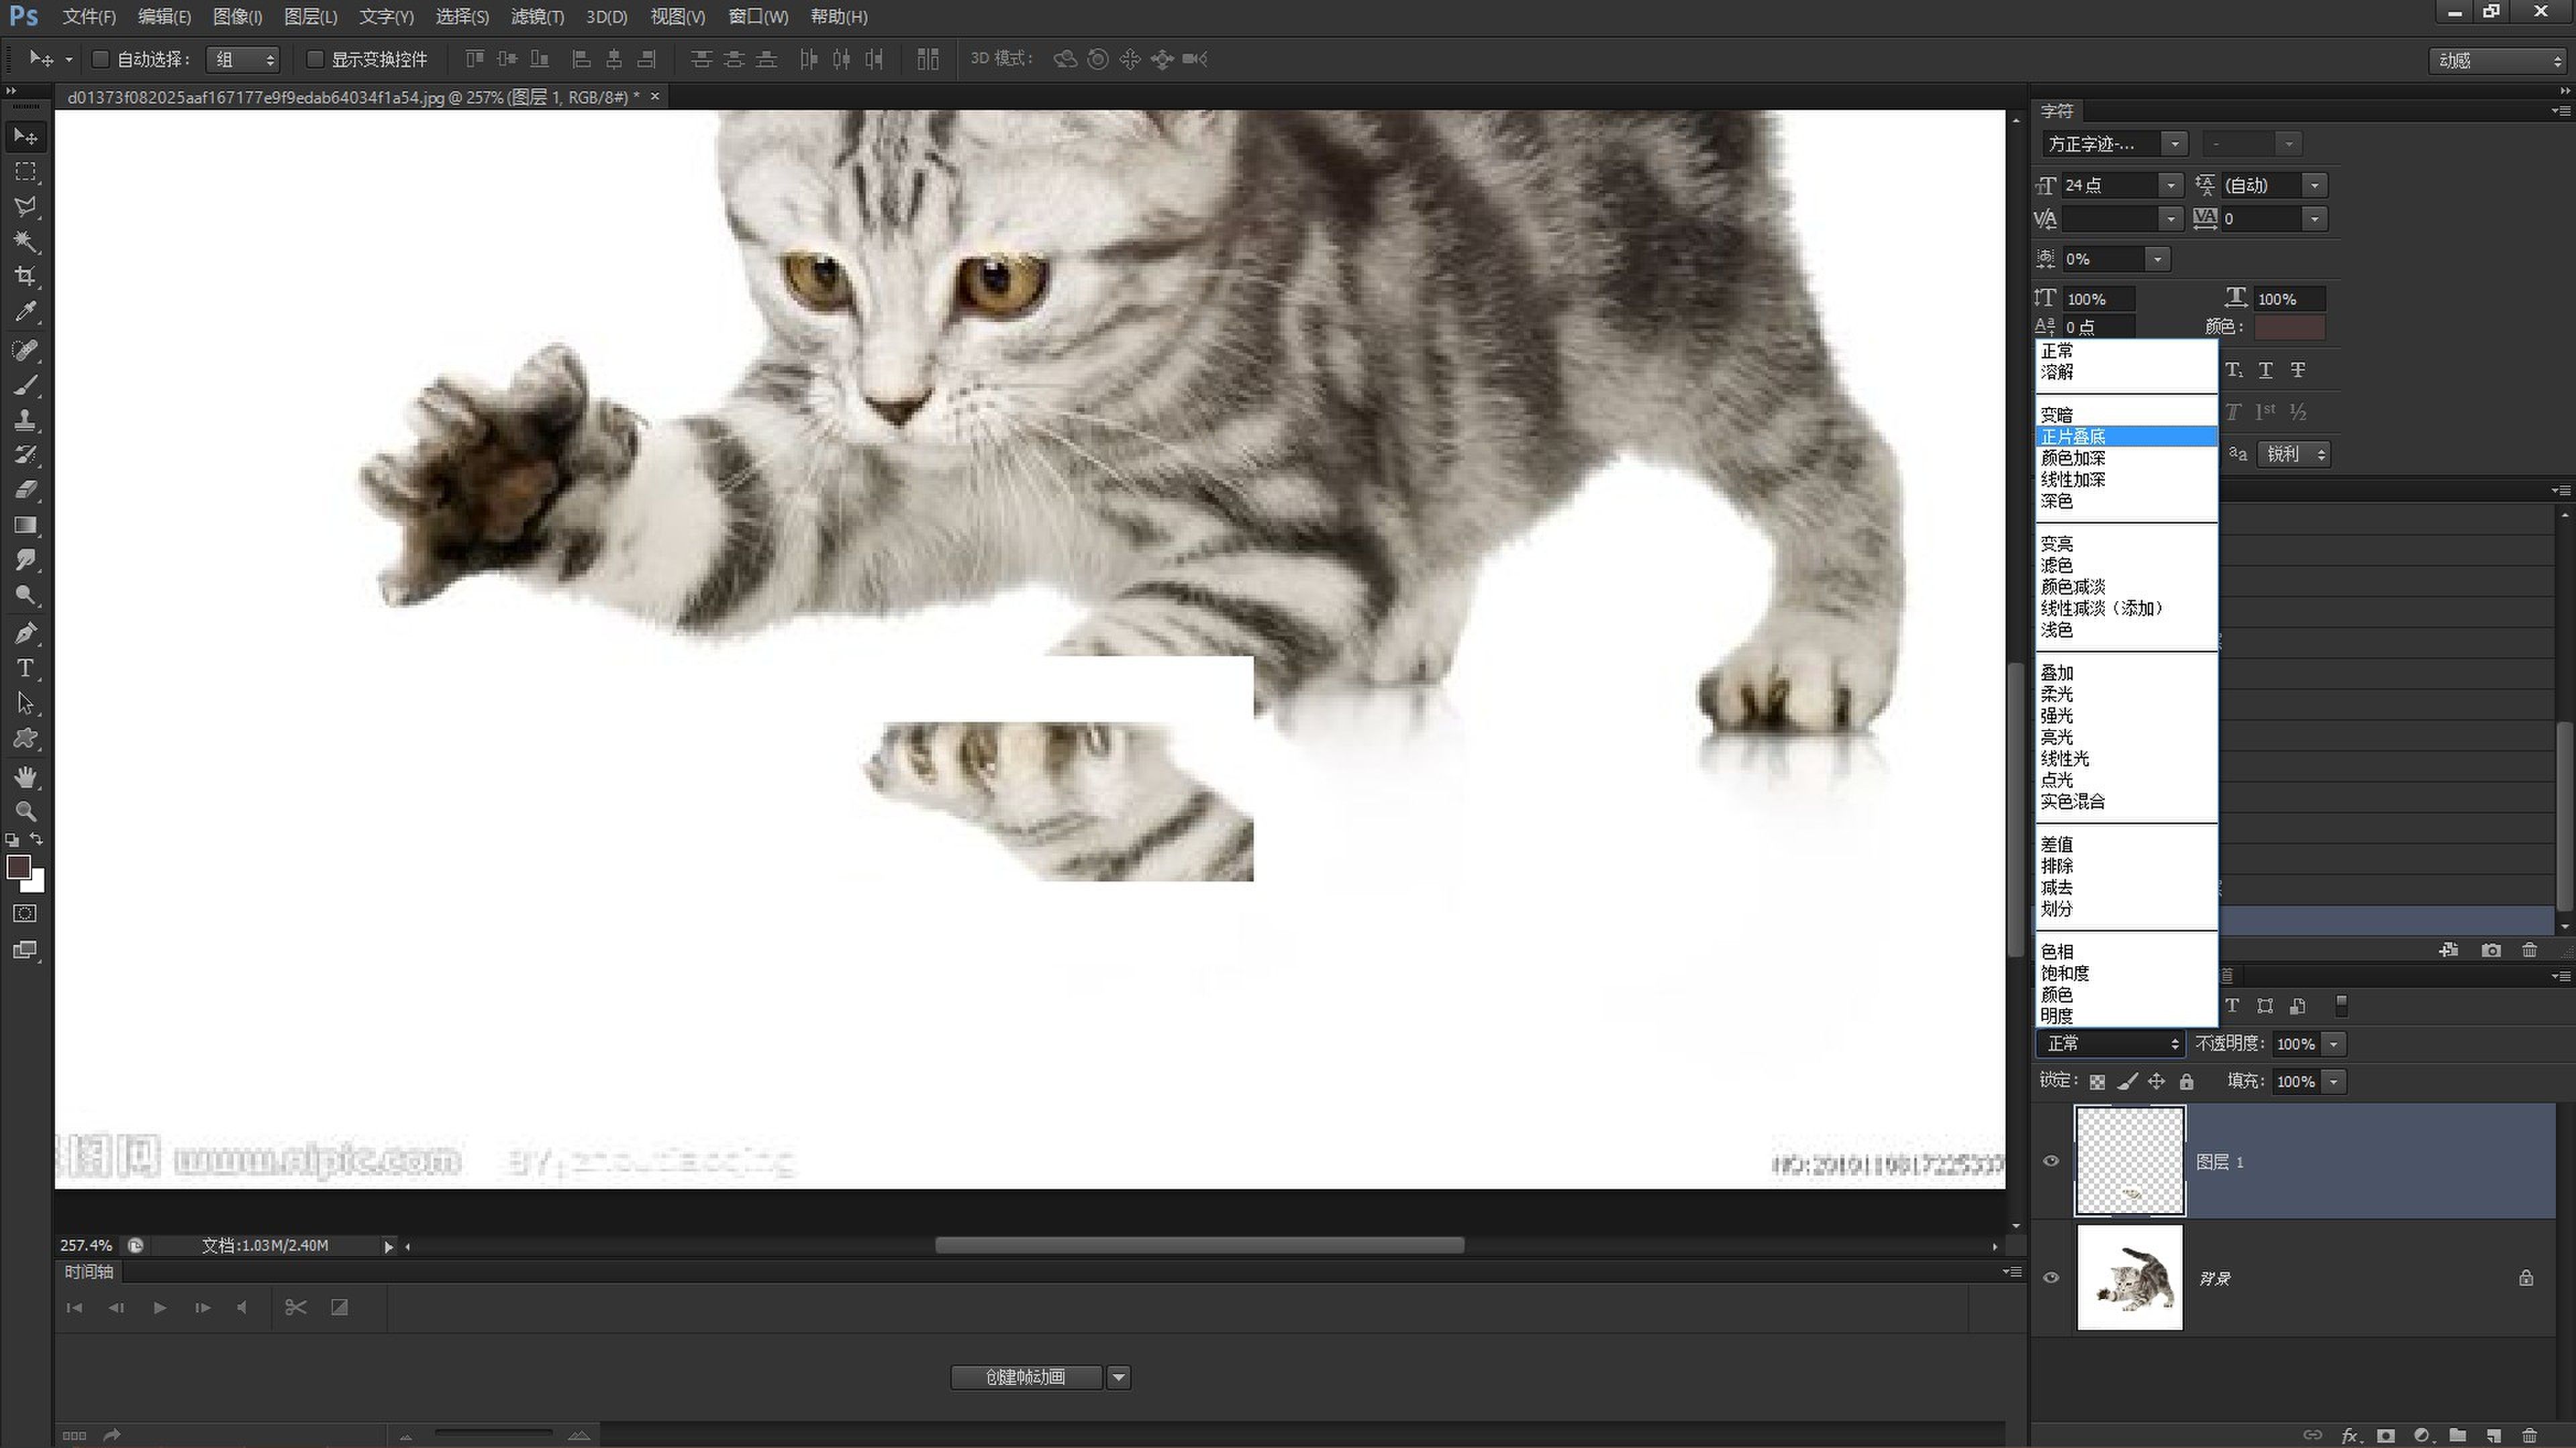Screen dimensions: 2576x1448
Task: Select the Brush tool
Action: 26,385
